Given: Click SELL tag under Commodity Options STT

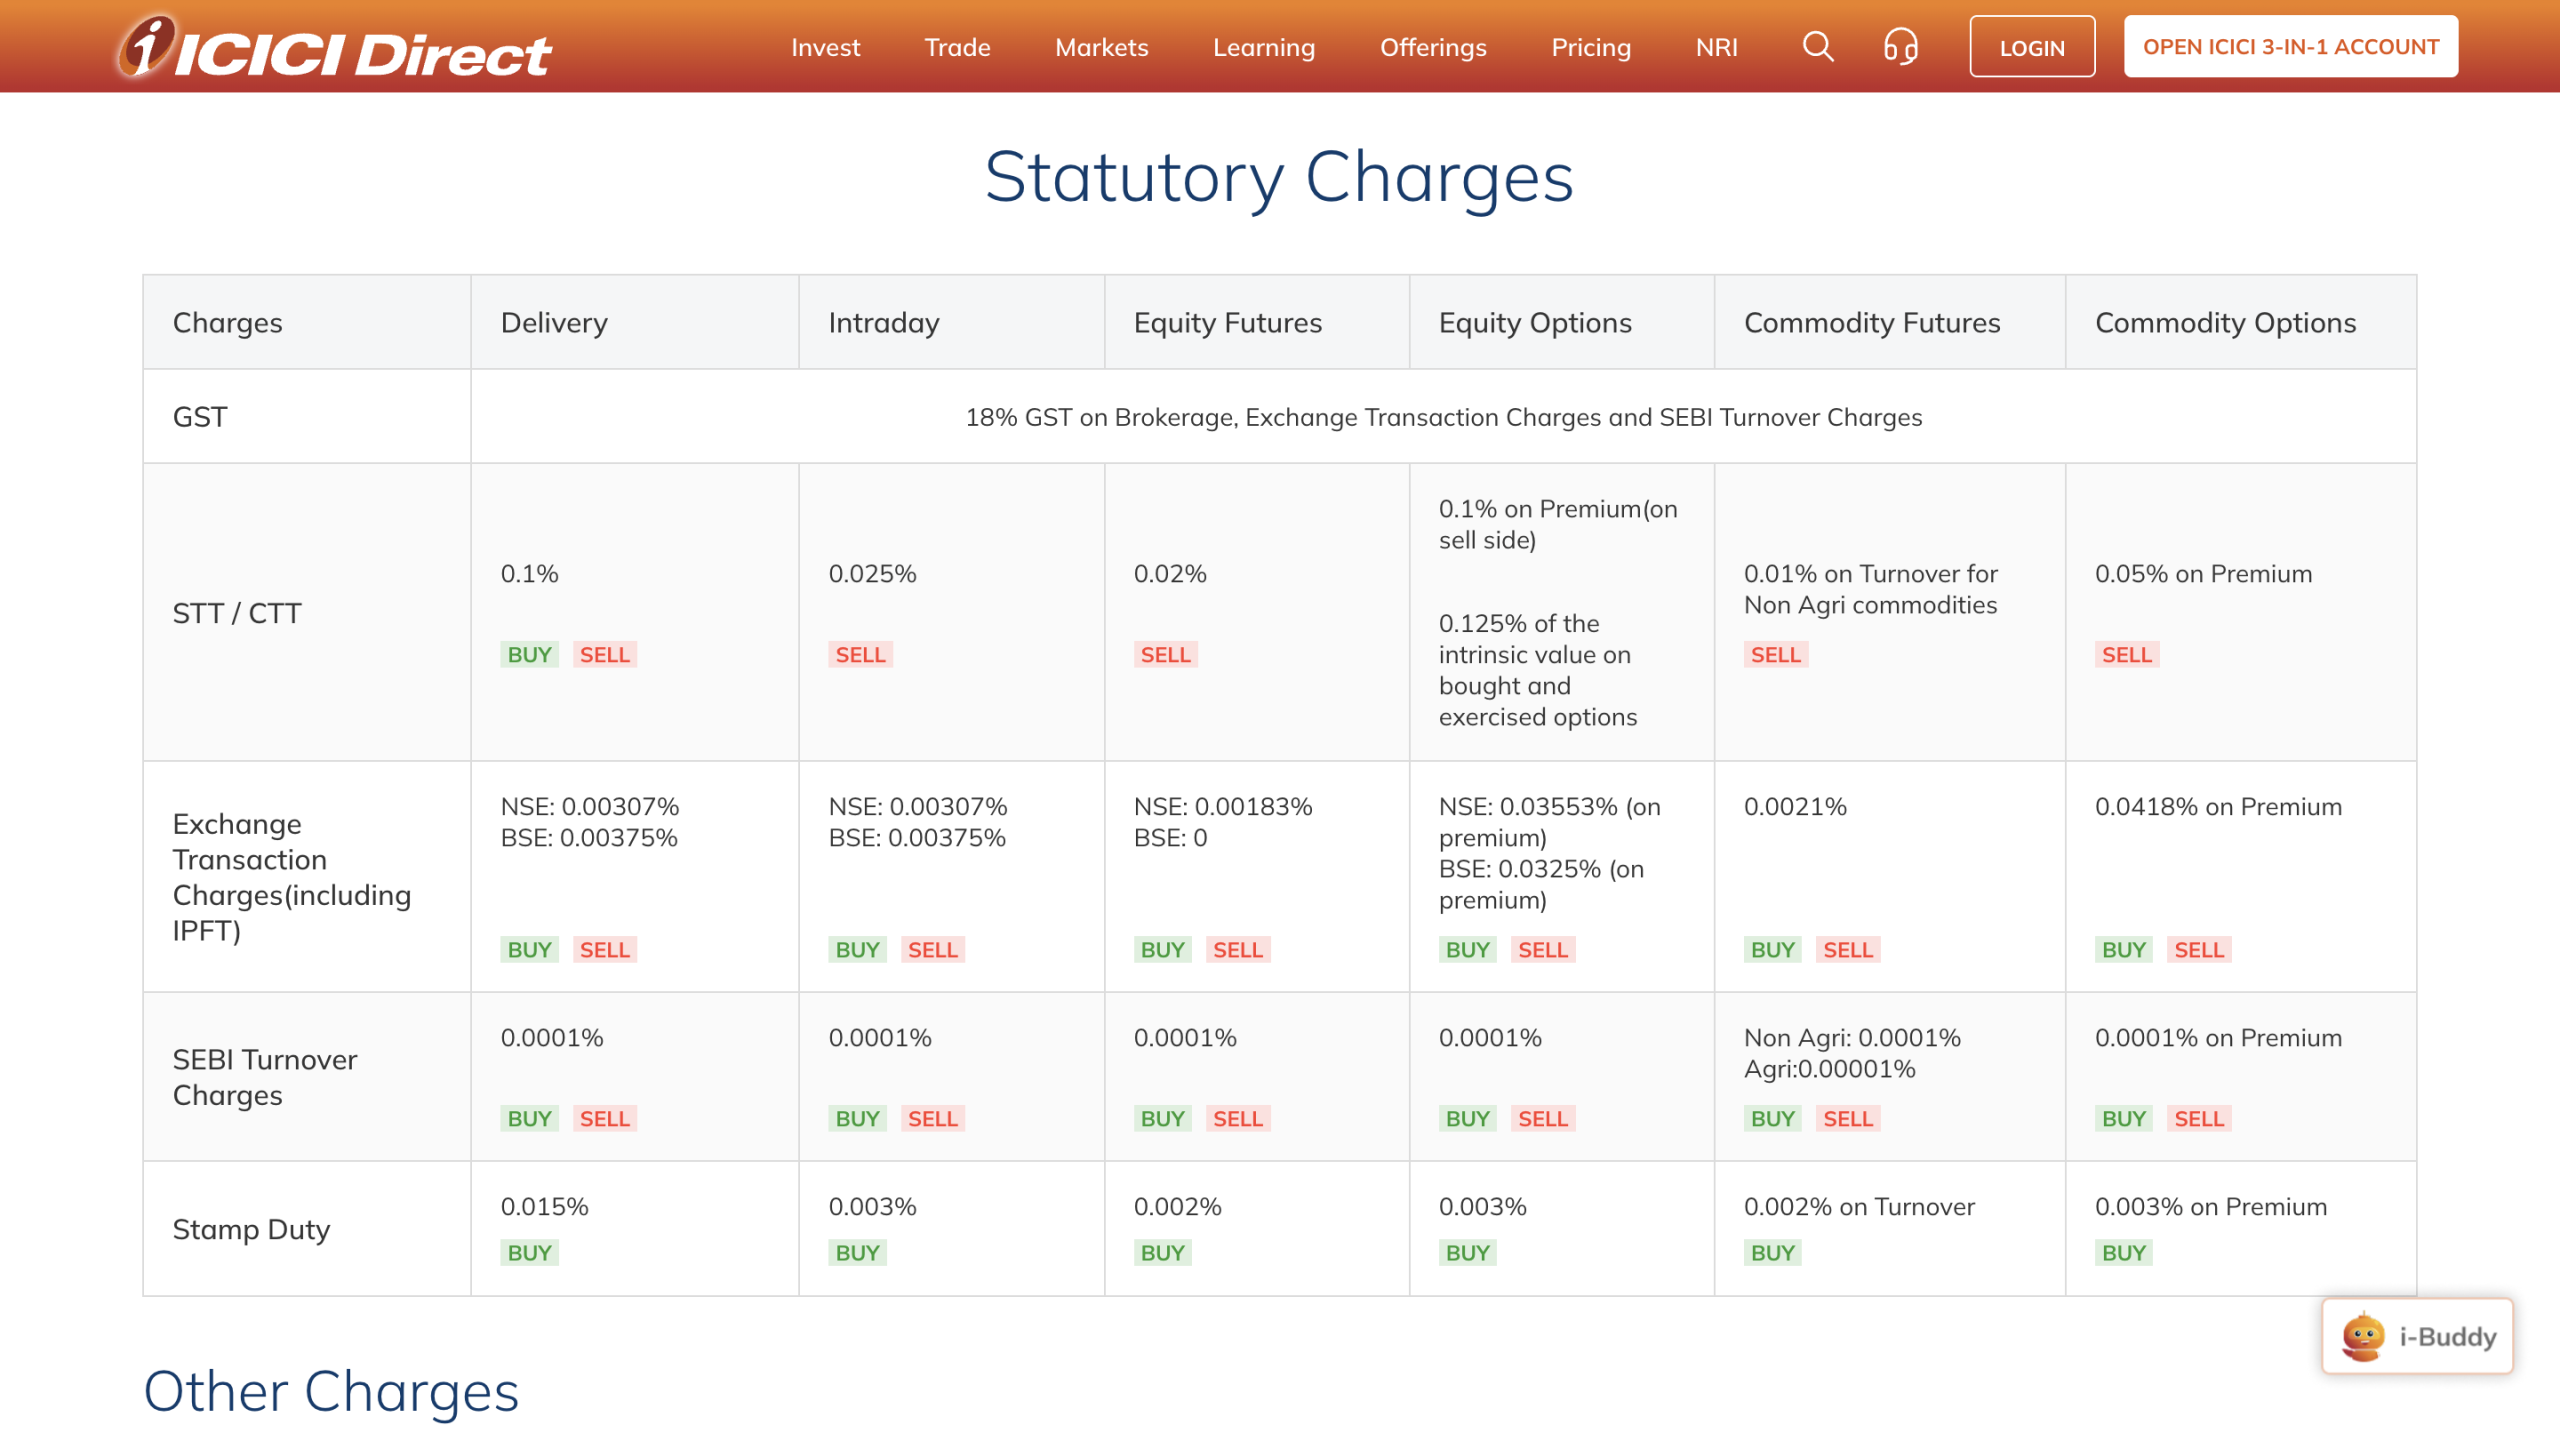Looking at the screenshot, I should coord(2126,655).
